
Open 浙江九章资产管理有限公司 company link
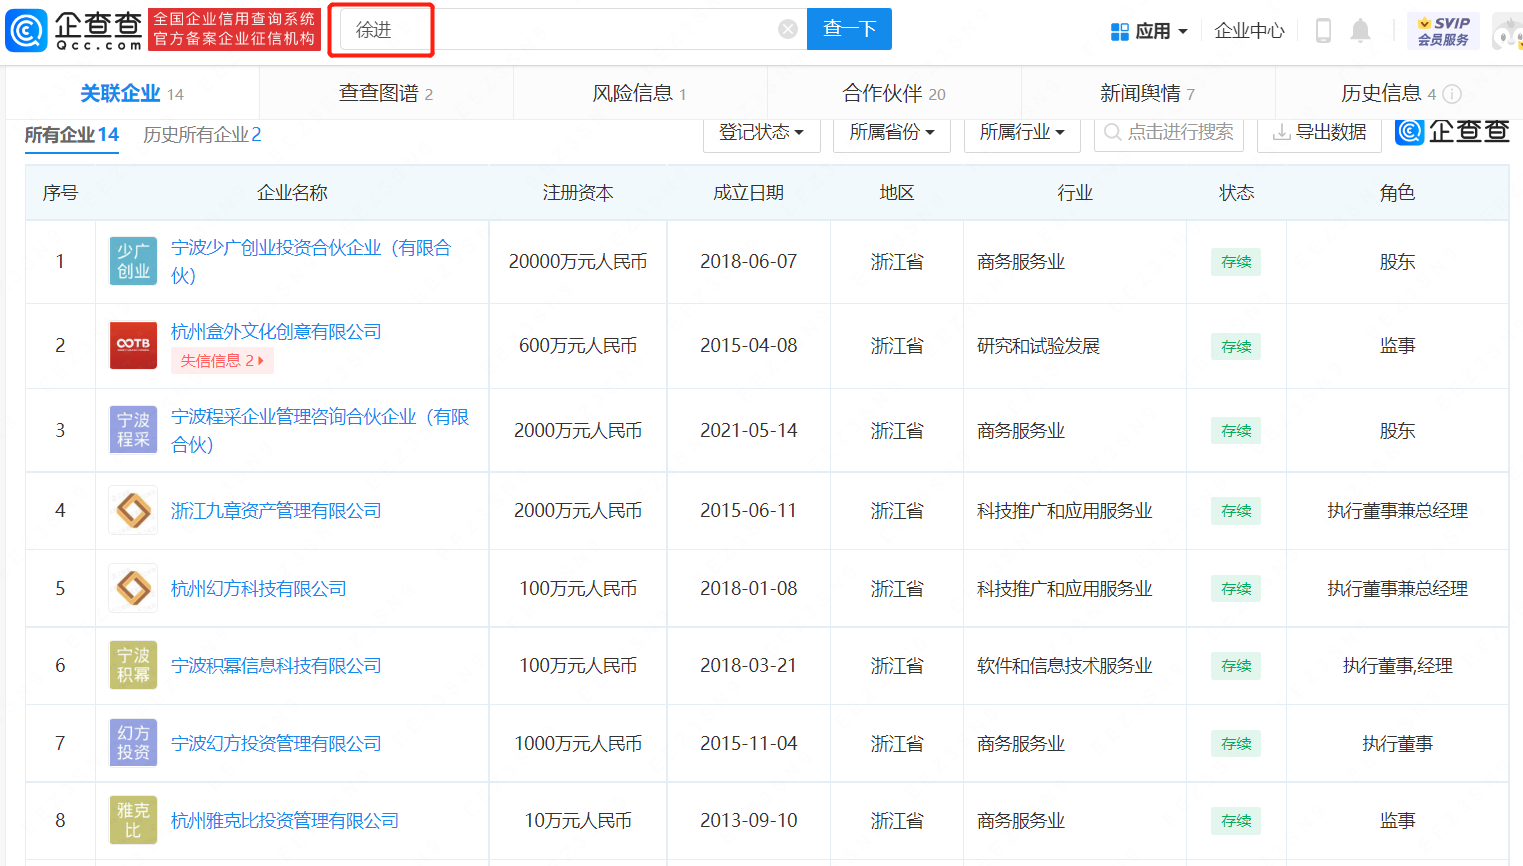[x=276, y=511]
